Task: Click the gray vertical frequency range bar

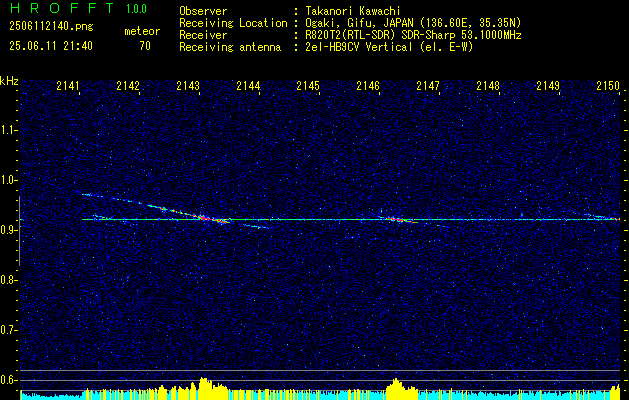Action: pos(20,231)
